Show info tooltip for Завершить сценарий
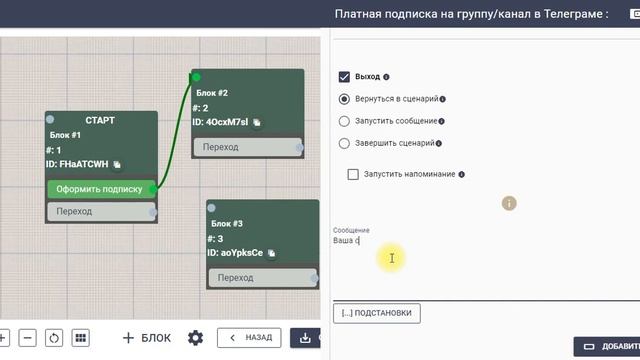The image size is (640, 360). [438, 143]
